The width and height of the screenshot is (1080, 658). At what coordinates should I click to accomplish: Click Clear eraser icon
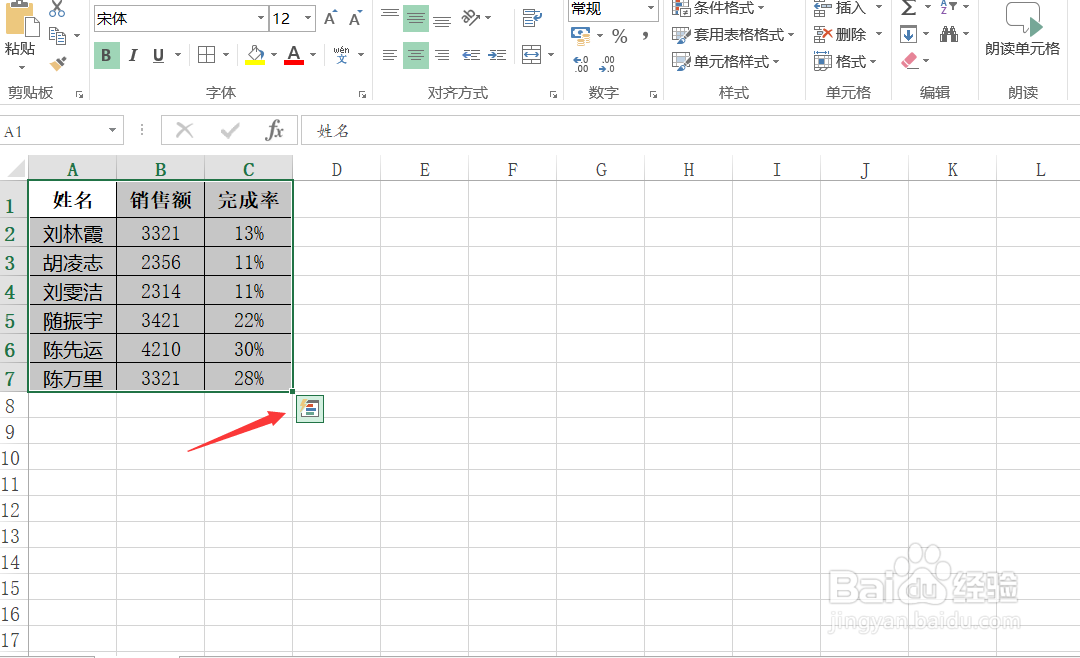pos(910,61)
